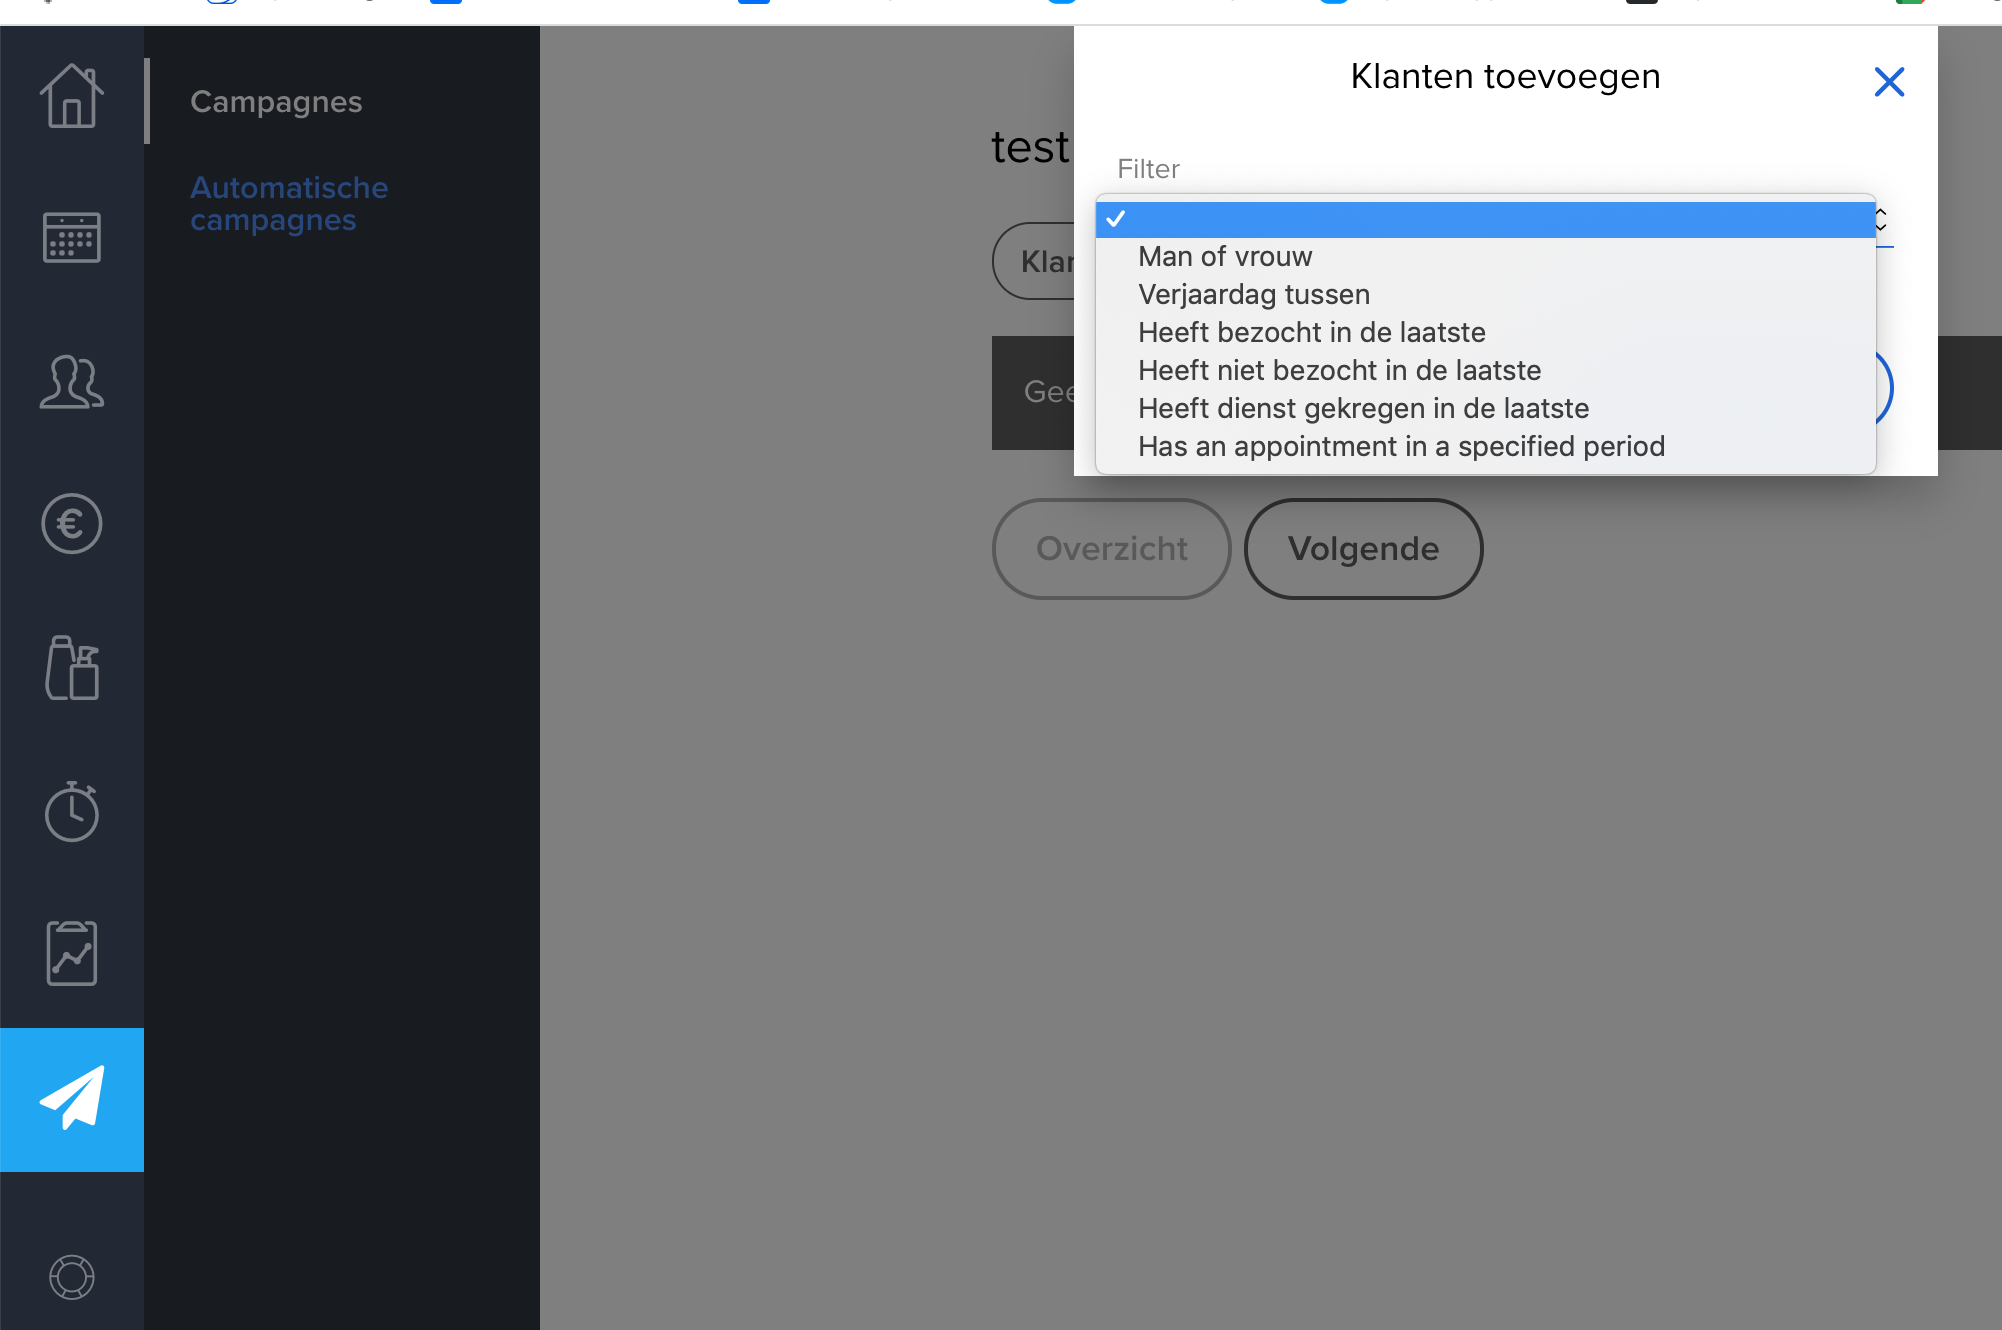The height and width of the screenshot is (1330, 2002).
Task: Choose 'Has an appointment in a specified period'
Action: click(x=1485, y=447)
